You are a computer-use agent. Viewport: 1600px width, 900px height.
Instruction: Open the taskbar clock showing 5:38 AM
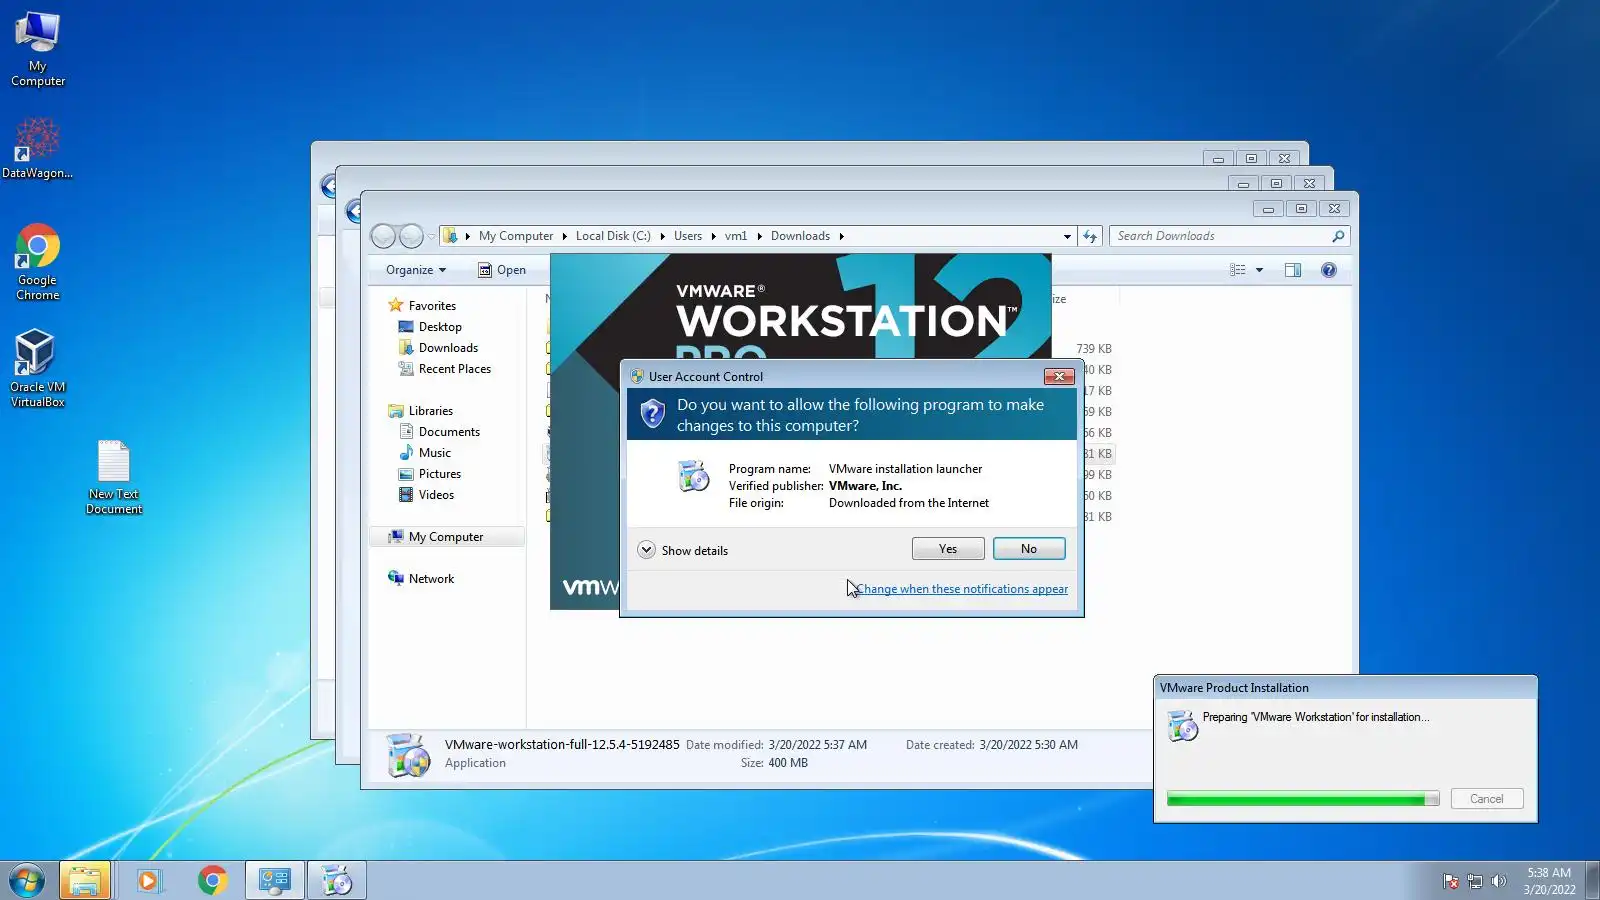1549,881
